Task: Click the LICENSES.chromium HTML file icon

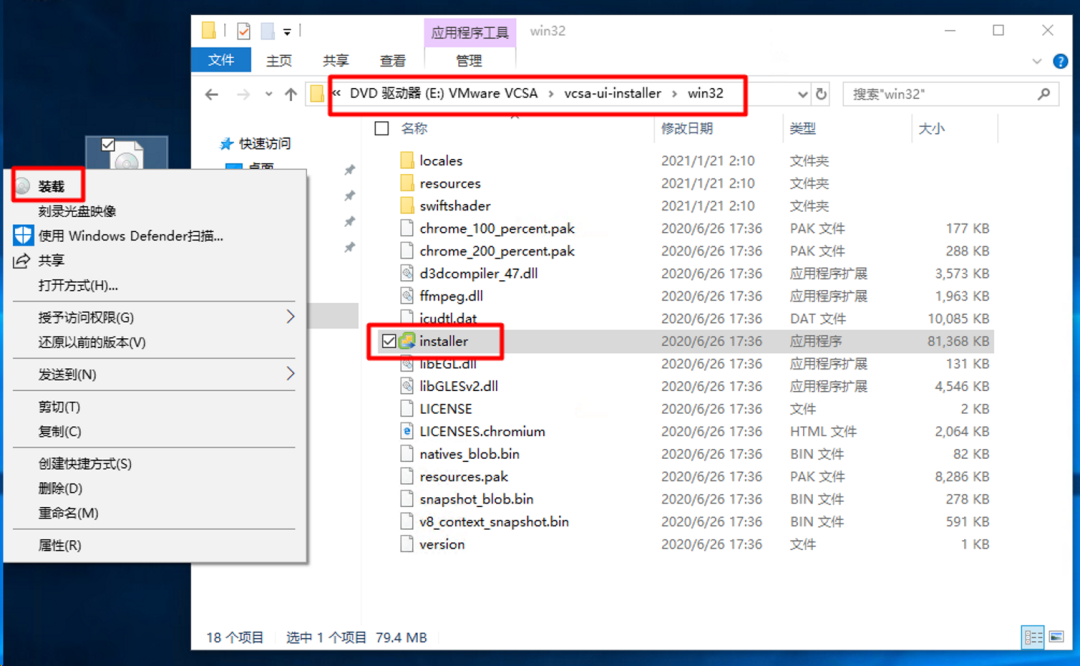Action: 407,431
